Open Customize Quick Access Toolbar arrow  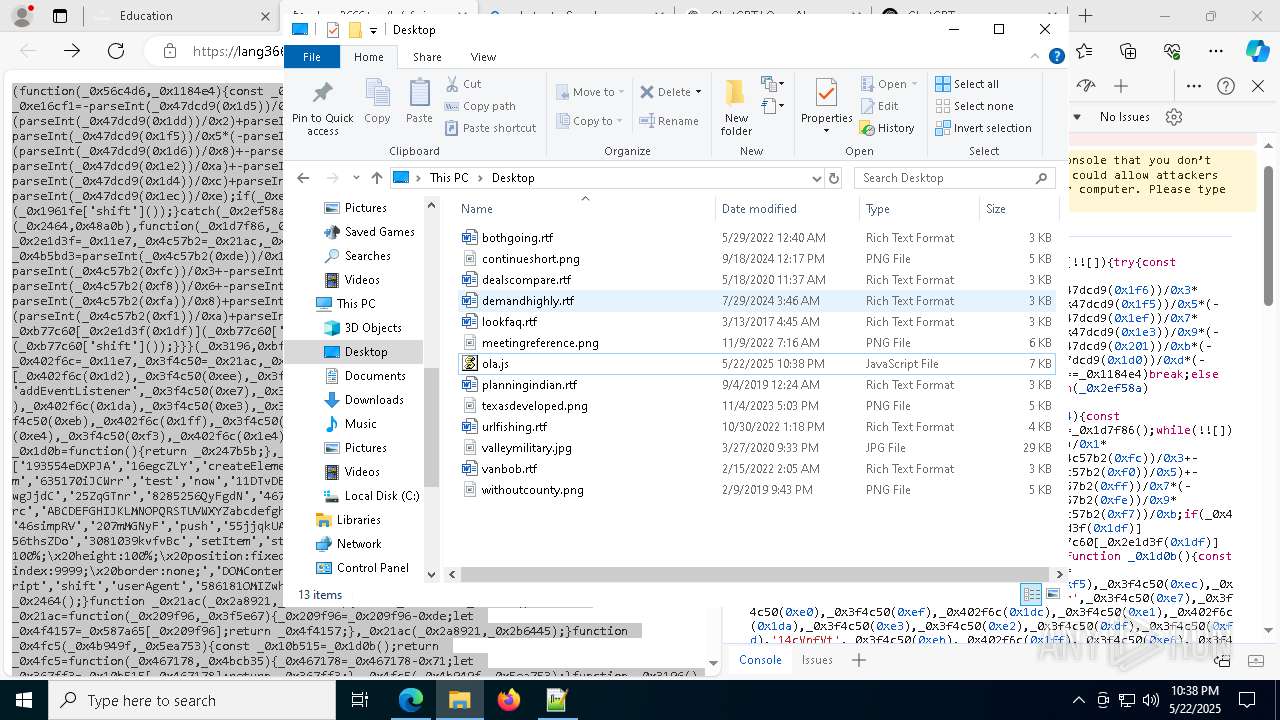click(373, 30)
